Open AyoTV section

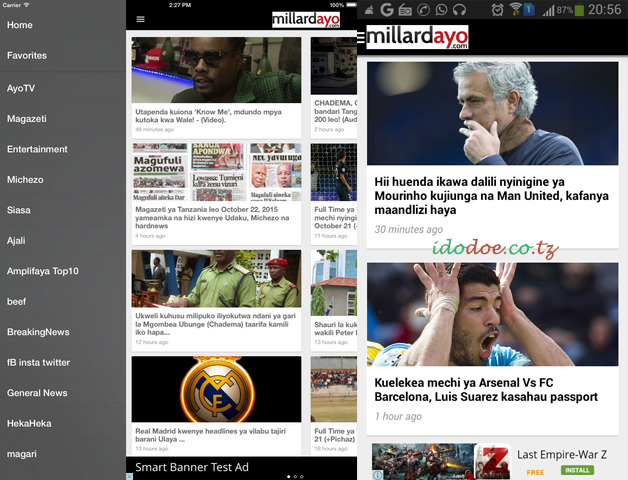point(62,88)
